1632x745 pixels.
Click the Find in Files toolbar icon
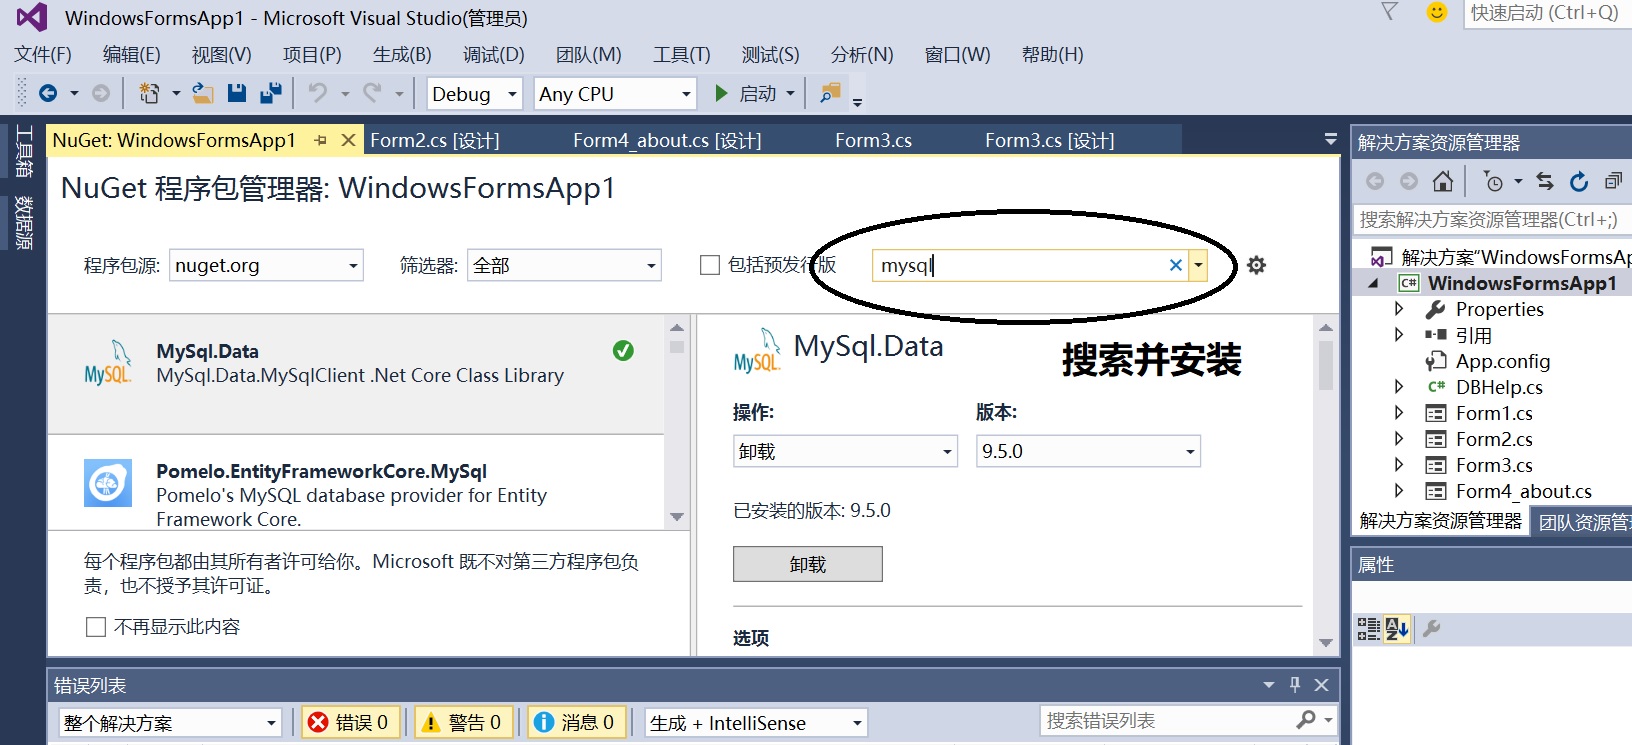tap(830, 93)
